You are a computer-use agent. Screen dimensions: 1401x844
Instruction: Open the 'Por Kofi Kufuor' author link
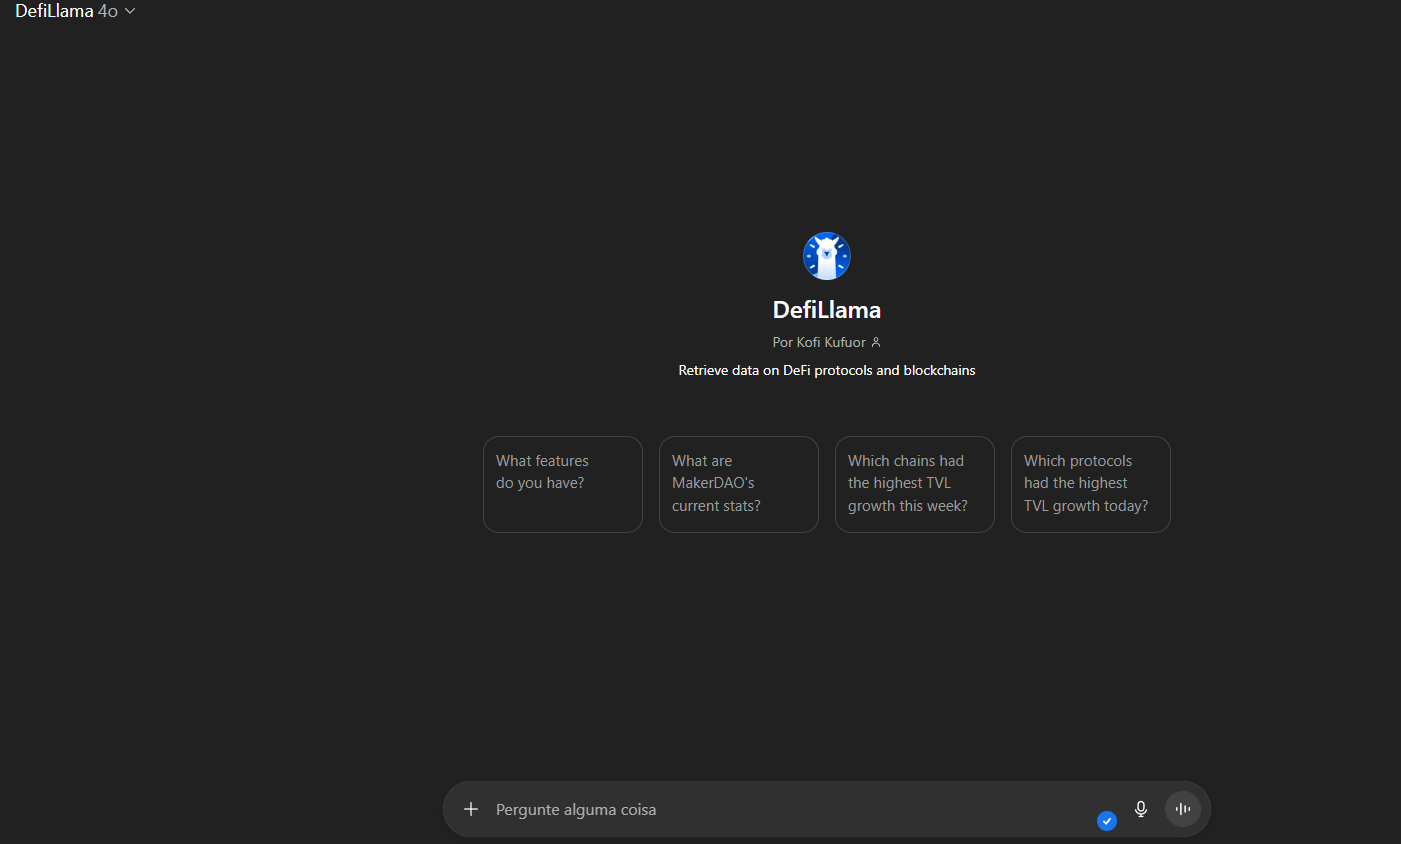(x=819, y=342)
